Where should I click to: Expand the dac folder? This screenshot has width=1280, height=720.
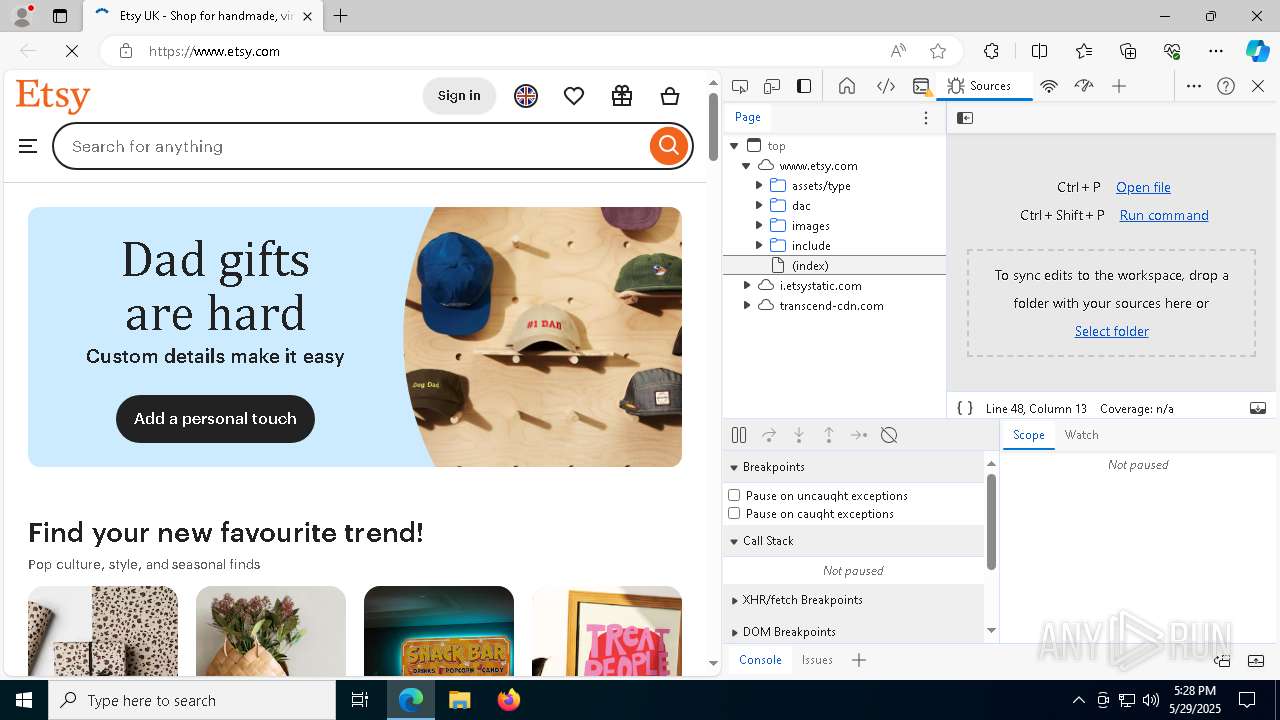coord(759,206)
